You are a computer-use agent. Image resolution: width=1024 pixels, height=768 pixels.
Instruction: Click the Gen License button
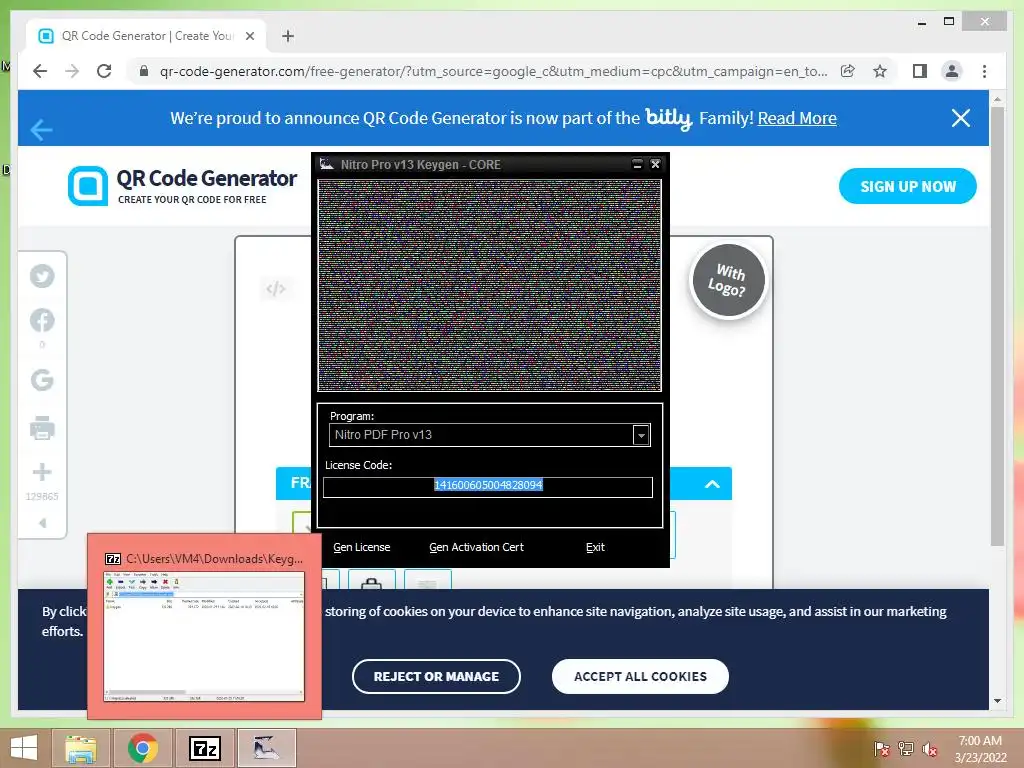361,547
